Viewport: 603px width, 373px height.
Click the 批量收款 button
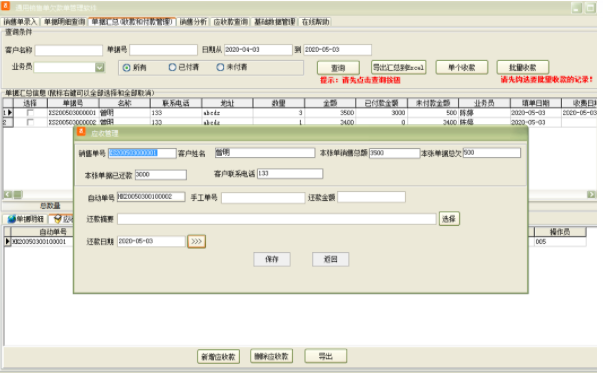[523, 67]
